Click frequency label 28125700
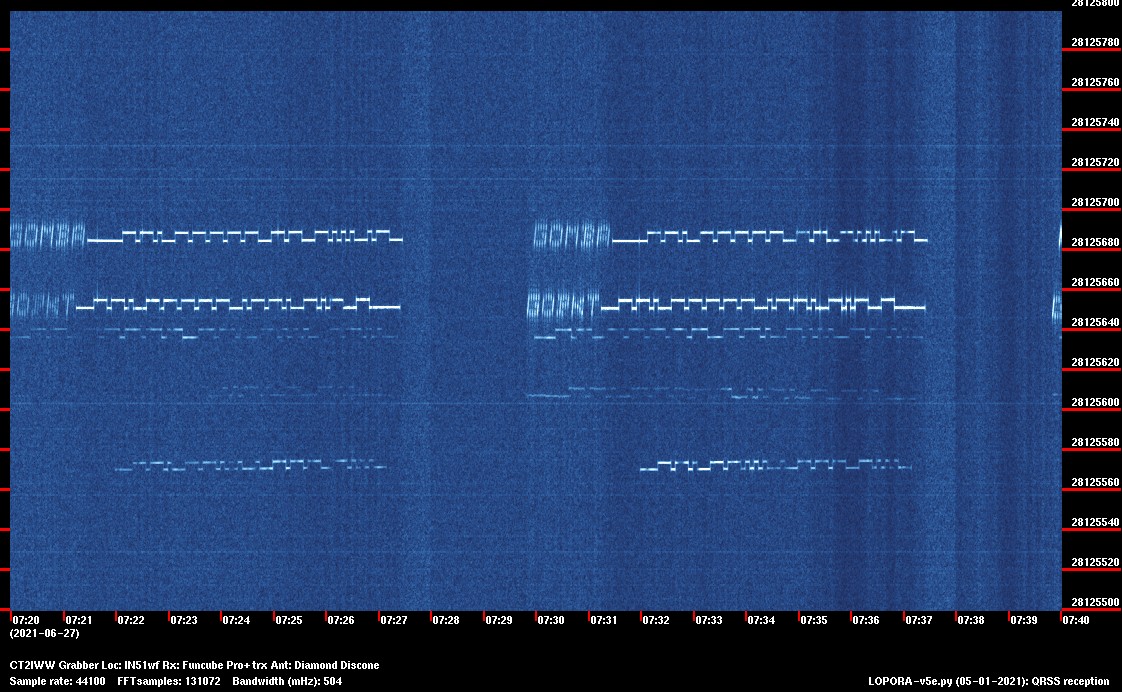 [1095, 203]
